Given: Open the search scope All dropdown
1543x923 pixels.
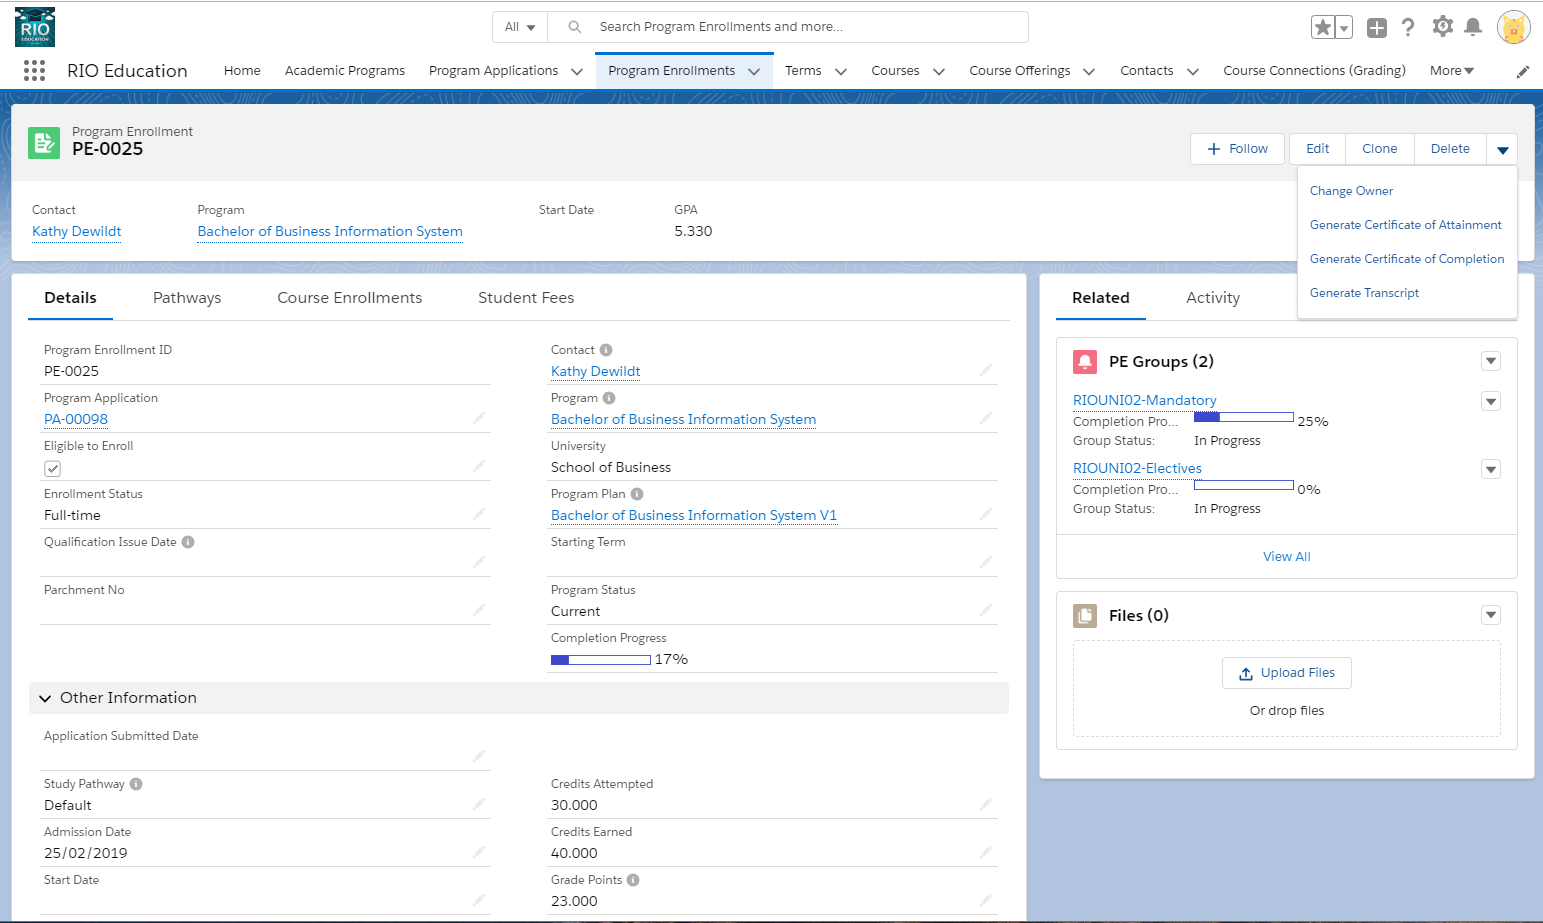Looking at the screenshot, I should pos(520,27).
